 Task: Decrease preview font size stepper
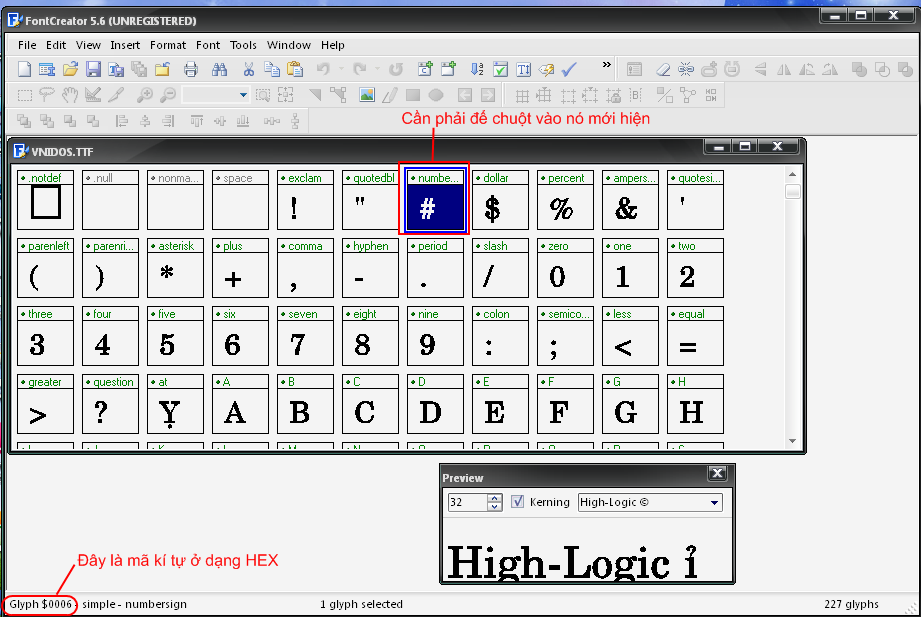tap(495, 507)
